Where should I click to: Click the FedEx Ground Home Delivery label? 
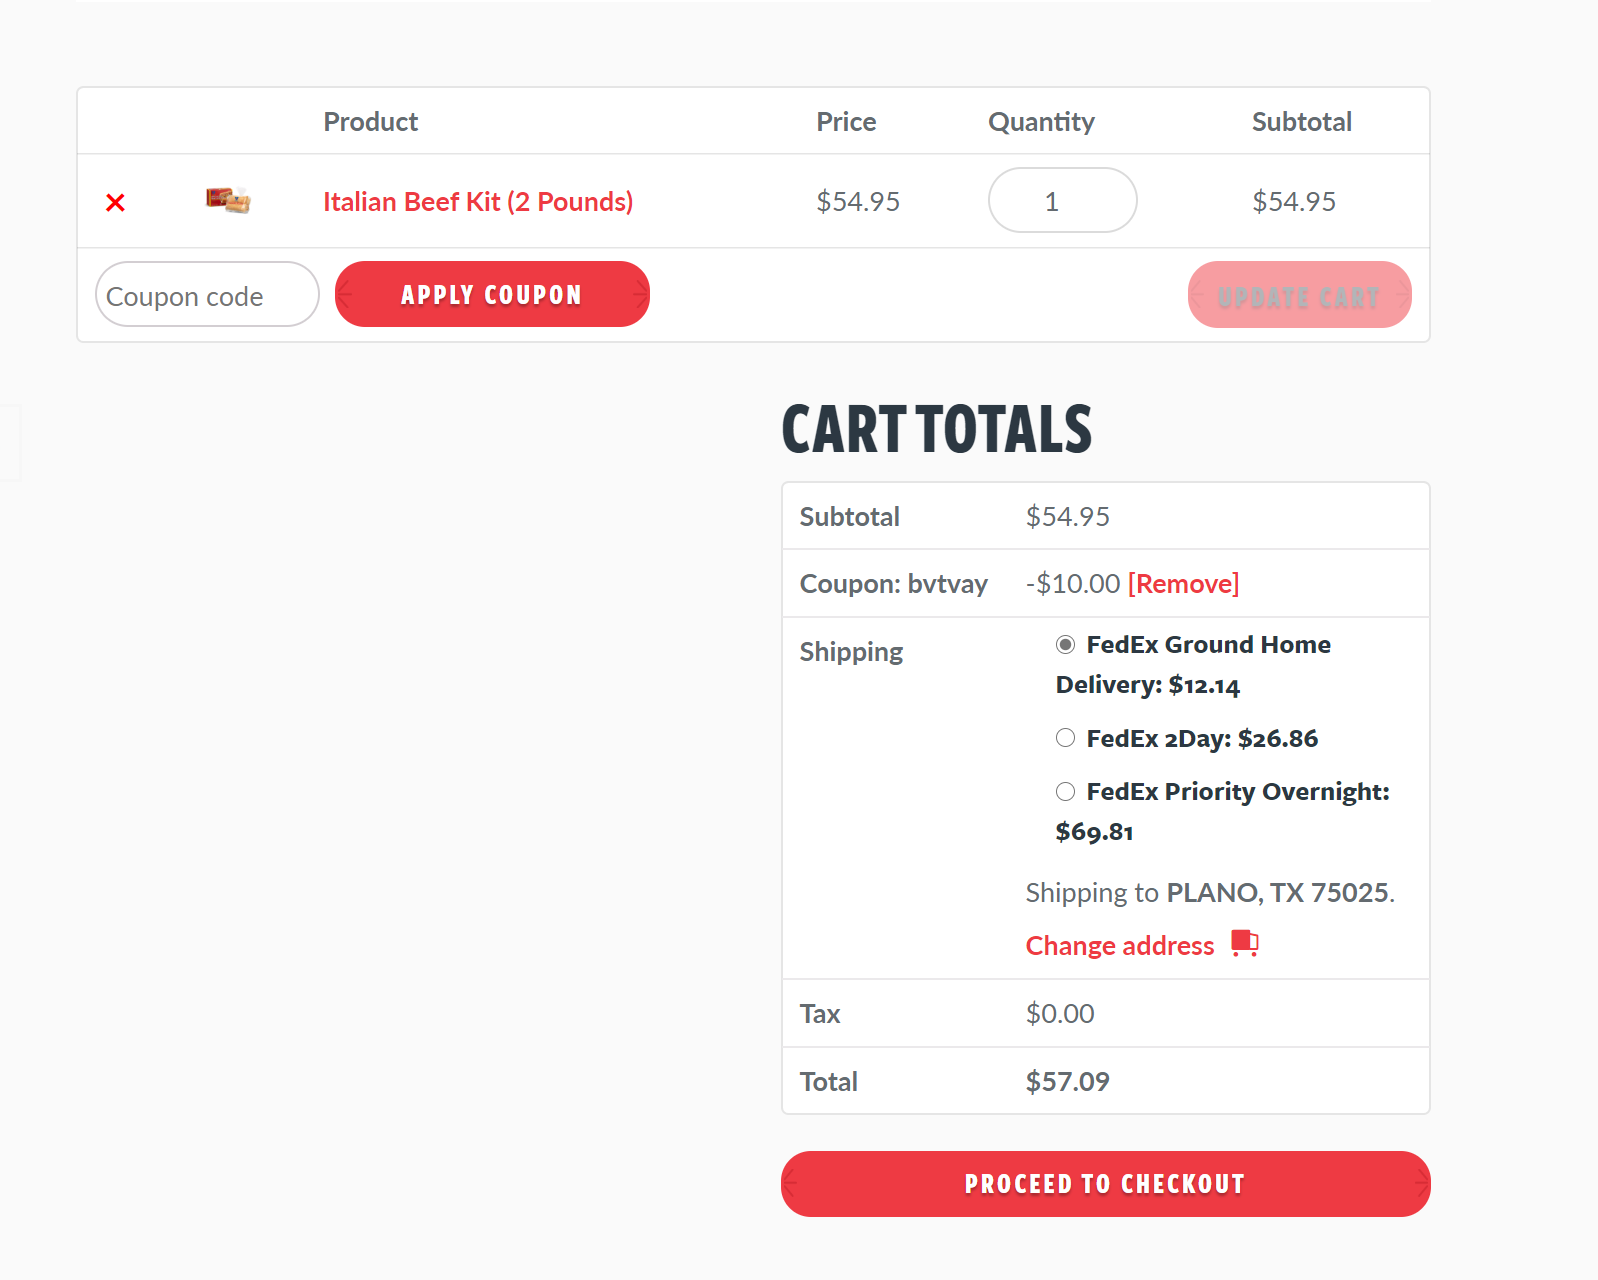(x=1193, y=665)
